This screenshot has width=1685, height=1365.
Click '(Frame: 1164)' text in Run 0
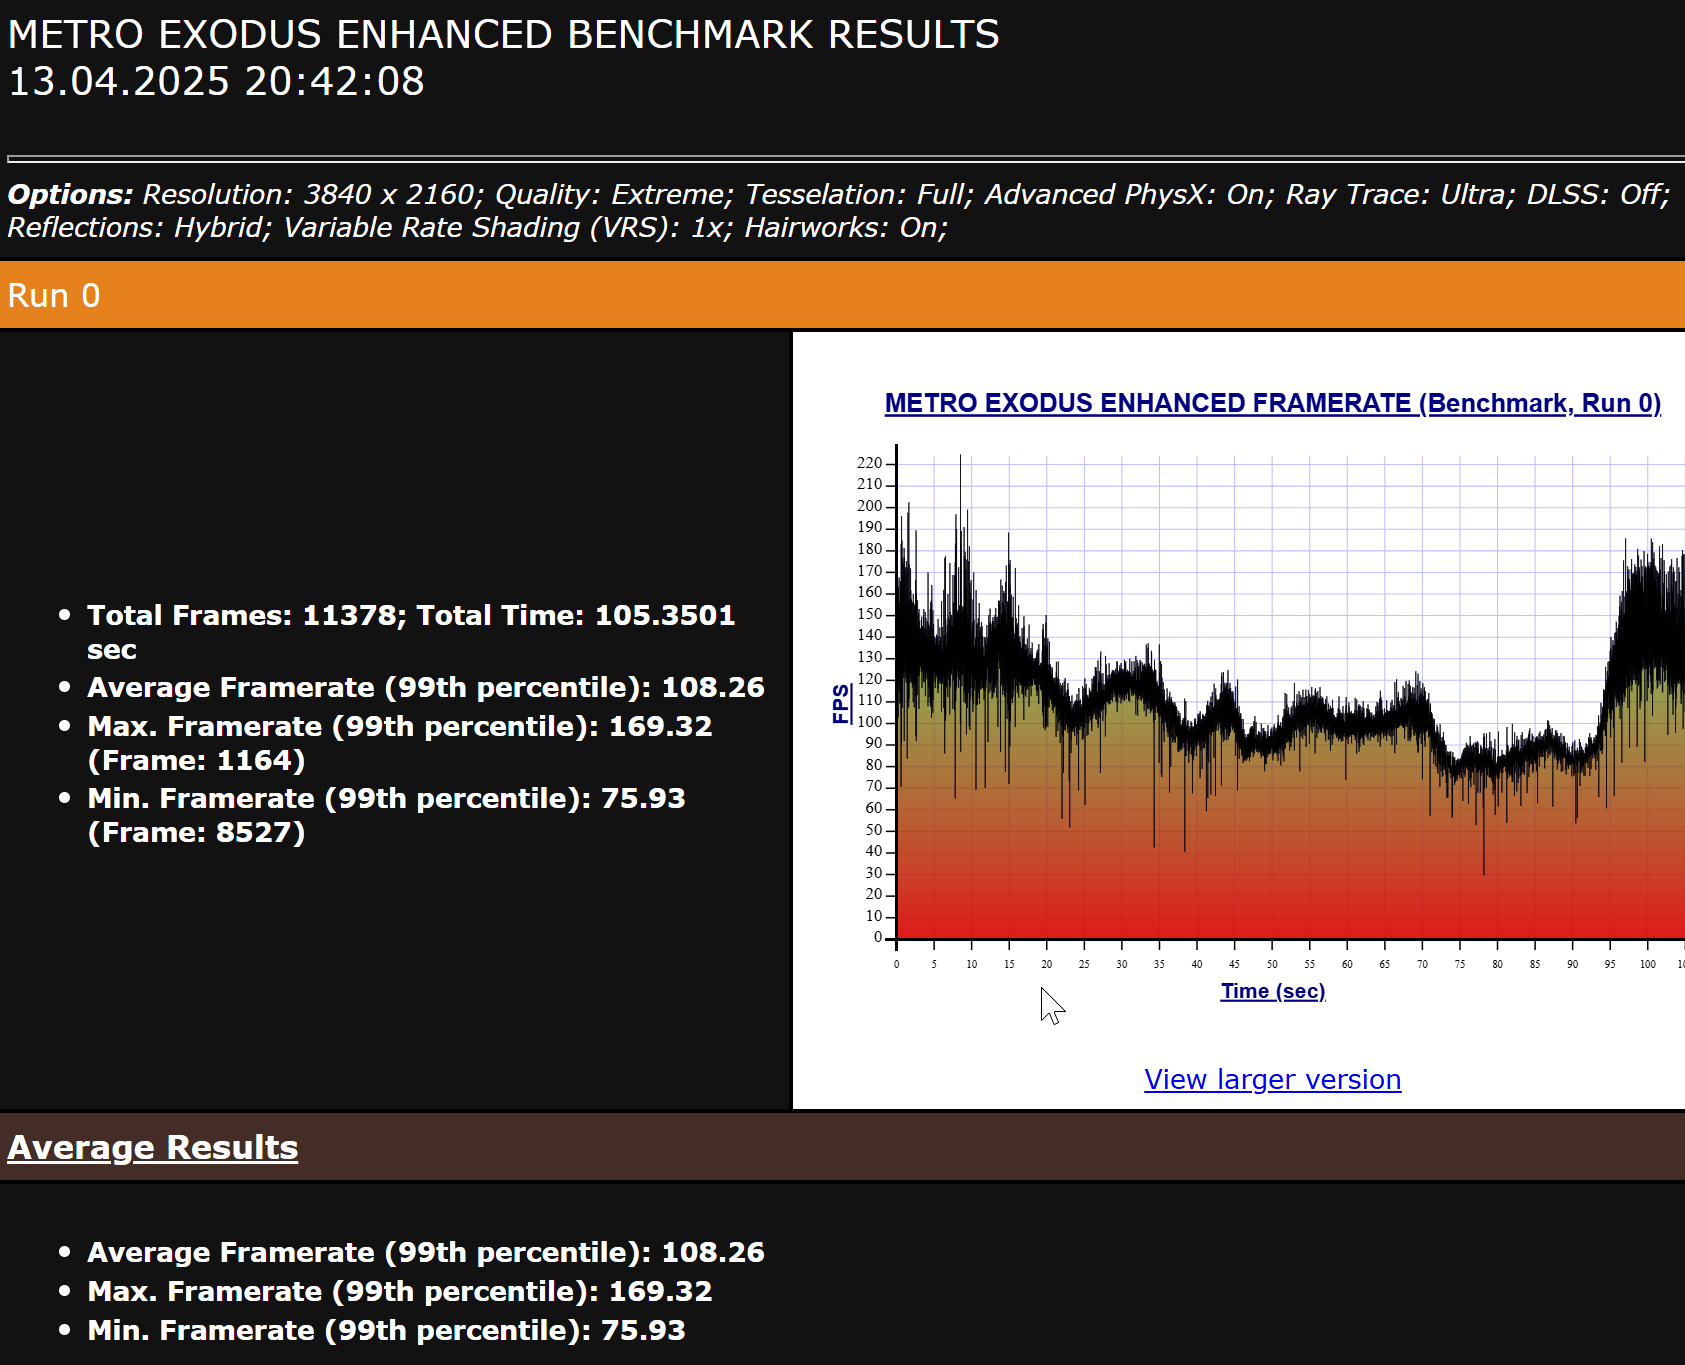(x=196, y=760)
